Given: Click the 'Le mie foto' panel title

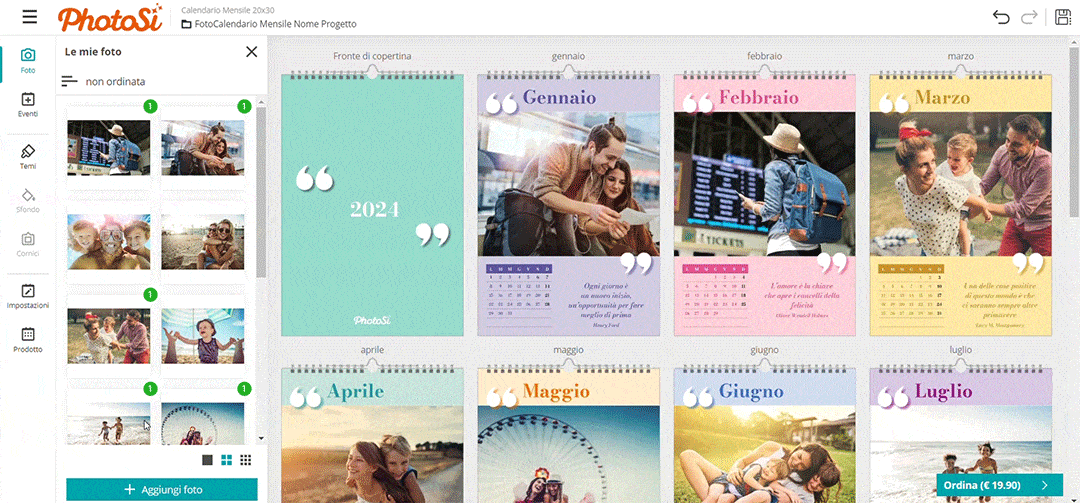Looking at the screenshot, I should (94, 52).
